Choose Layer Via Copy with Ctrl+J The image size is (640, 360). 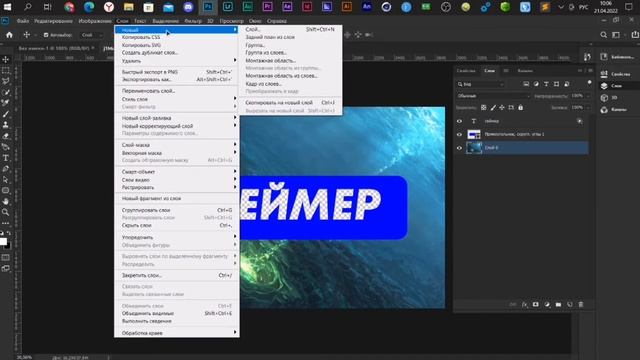tap(291, 102)
